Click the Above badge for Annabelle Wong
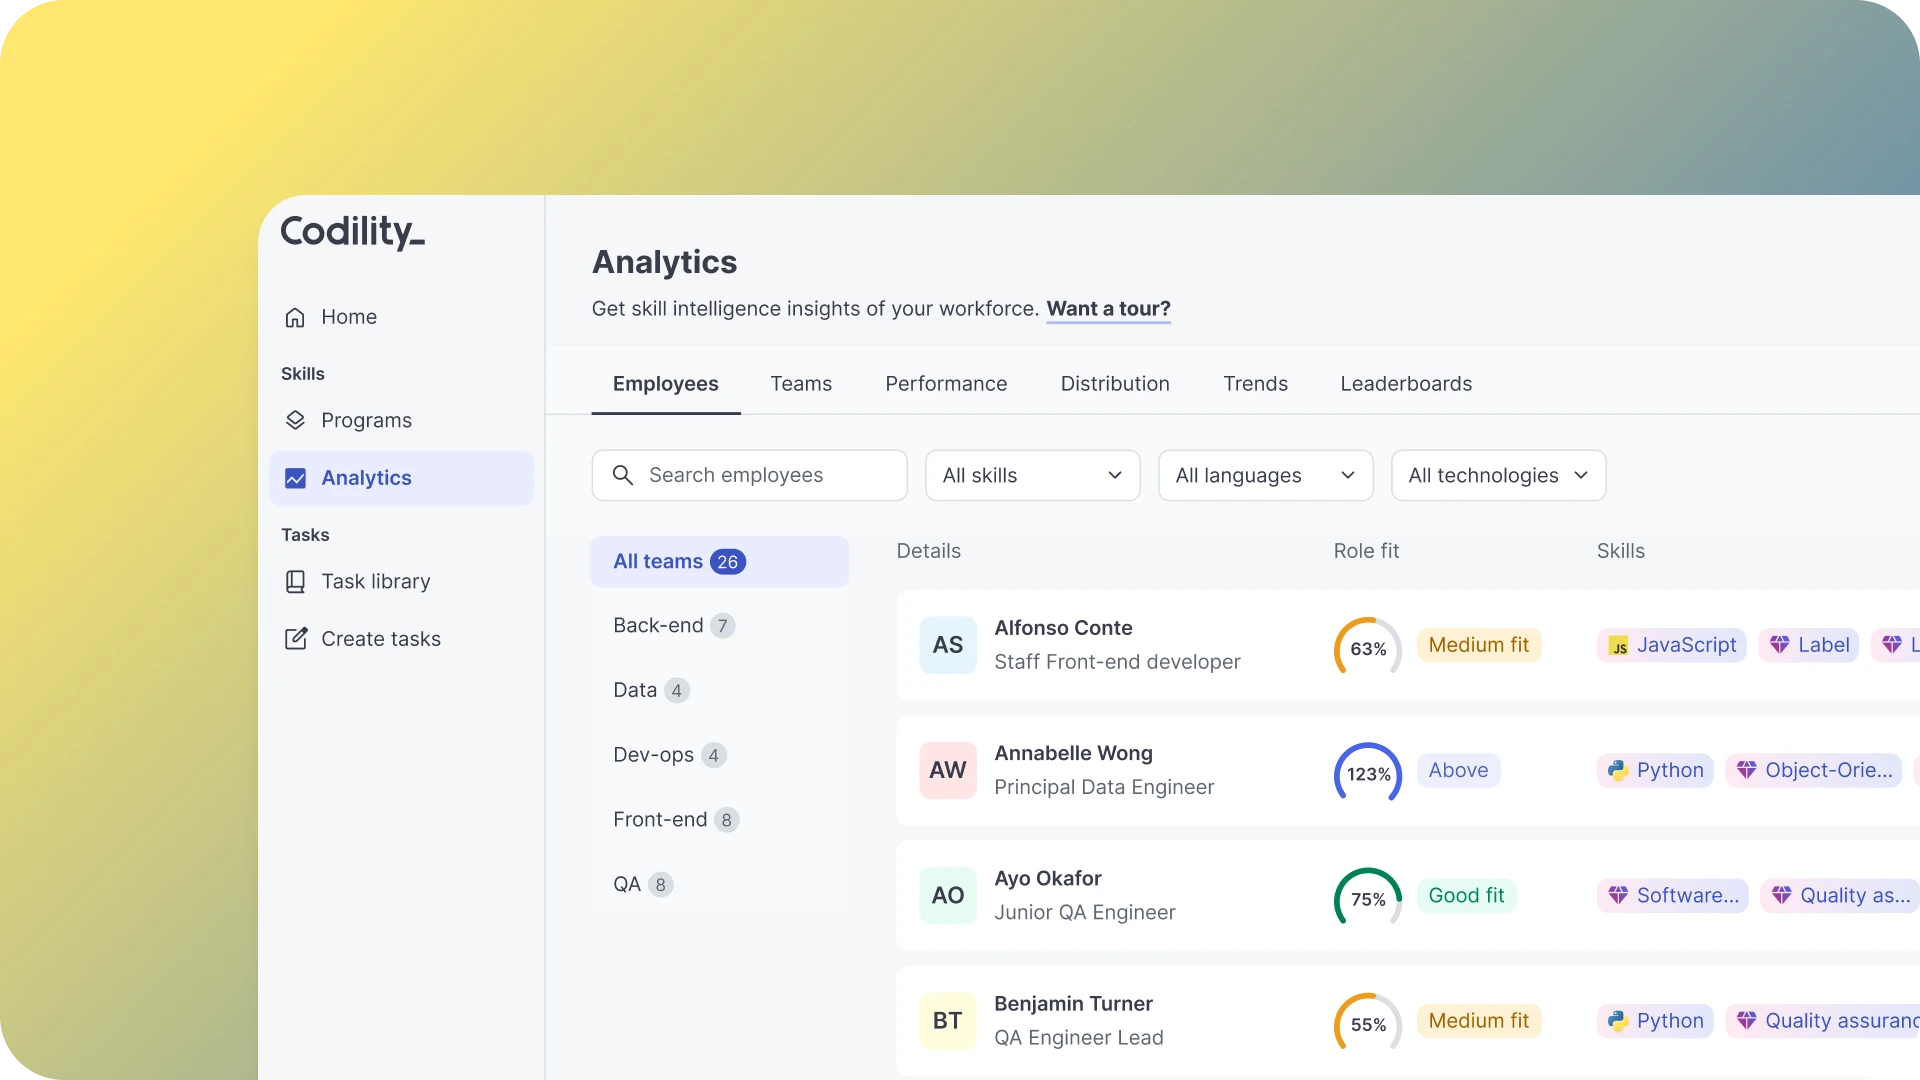This screenshot has width=1920, height=1080. point(1458,770)
